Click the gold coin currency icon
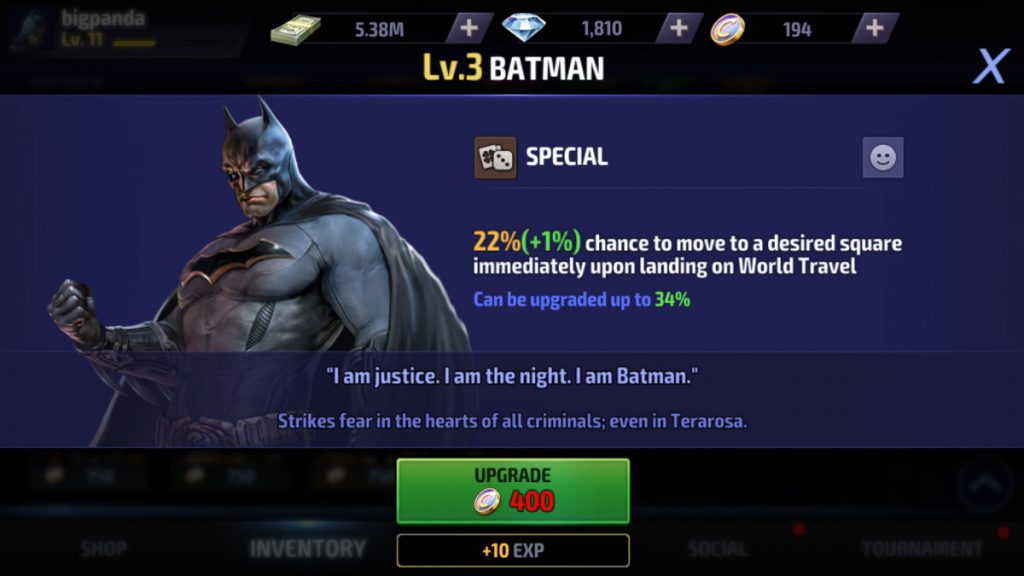1024x576 pixels. (x=728, y=29)
